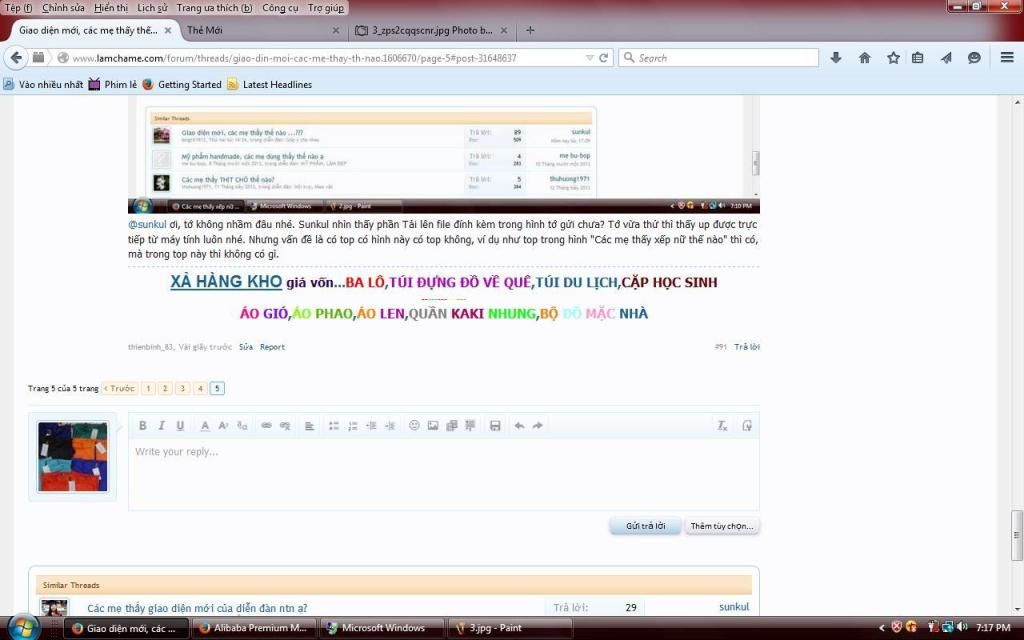Go to the Firefox home page icon
The image size is (1024, 640).
864,58
